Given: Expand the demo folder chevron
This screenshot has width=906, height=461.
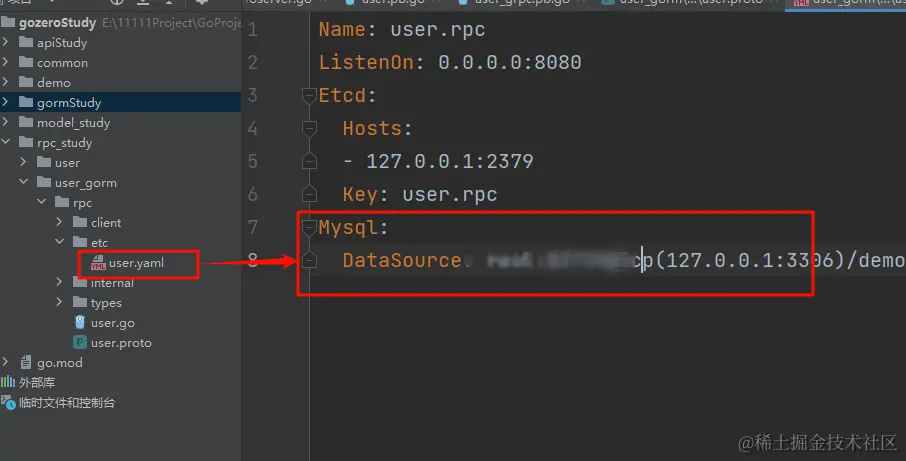Looking at the screenshot, I should (x=6, y=81).
